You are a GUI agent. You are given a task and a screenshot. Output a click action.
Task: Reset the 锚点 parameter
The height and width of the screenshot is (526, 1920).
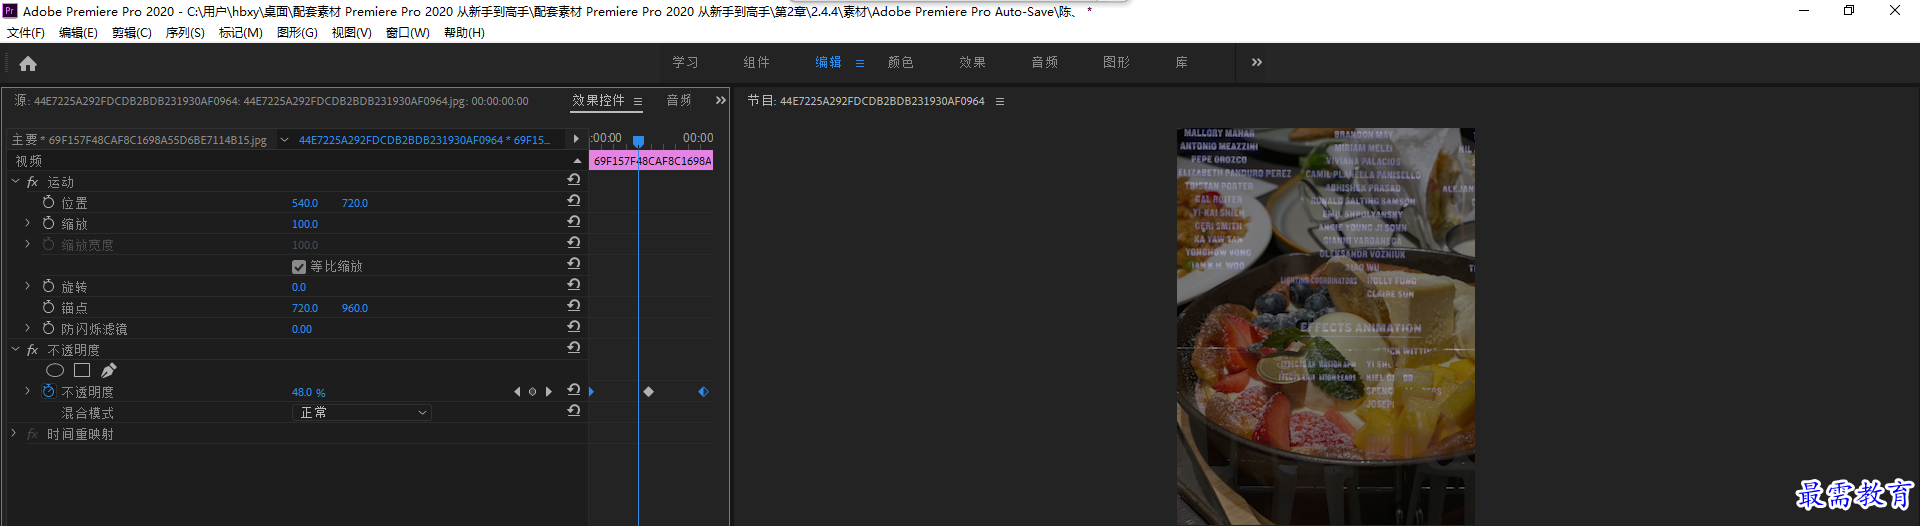coord(574,306)
